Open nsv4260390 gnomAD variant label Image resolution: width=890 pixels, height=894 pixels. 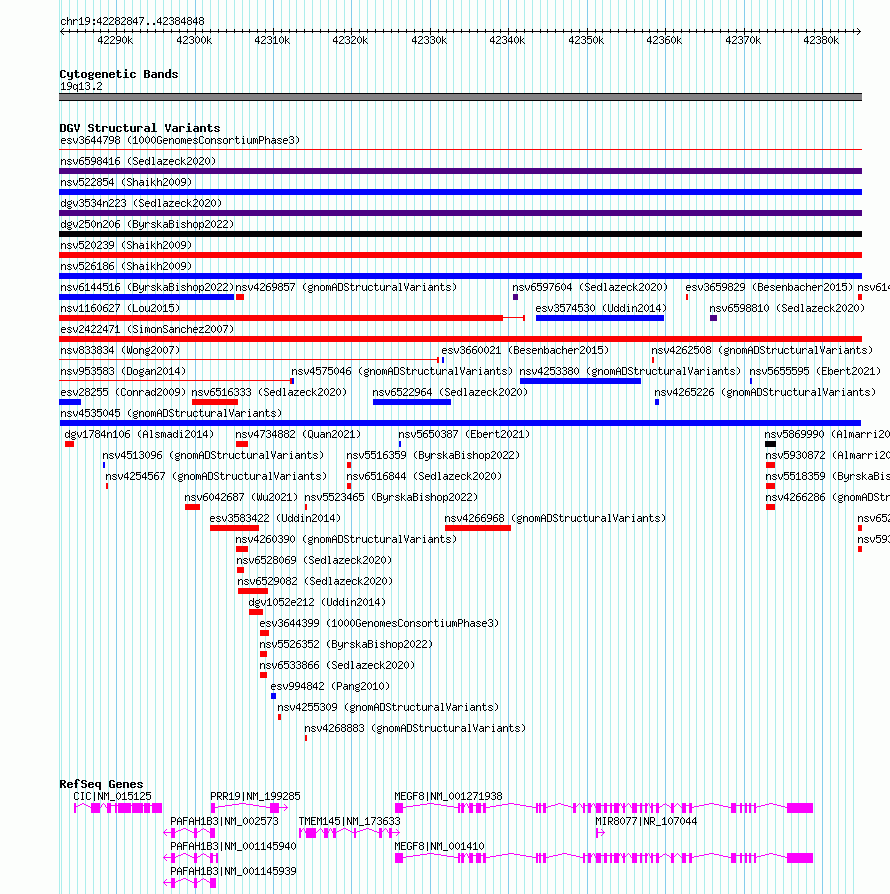click(x=346, y=539)
